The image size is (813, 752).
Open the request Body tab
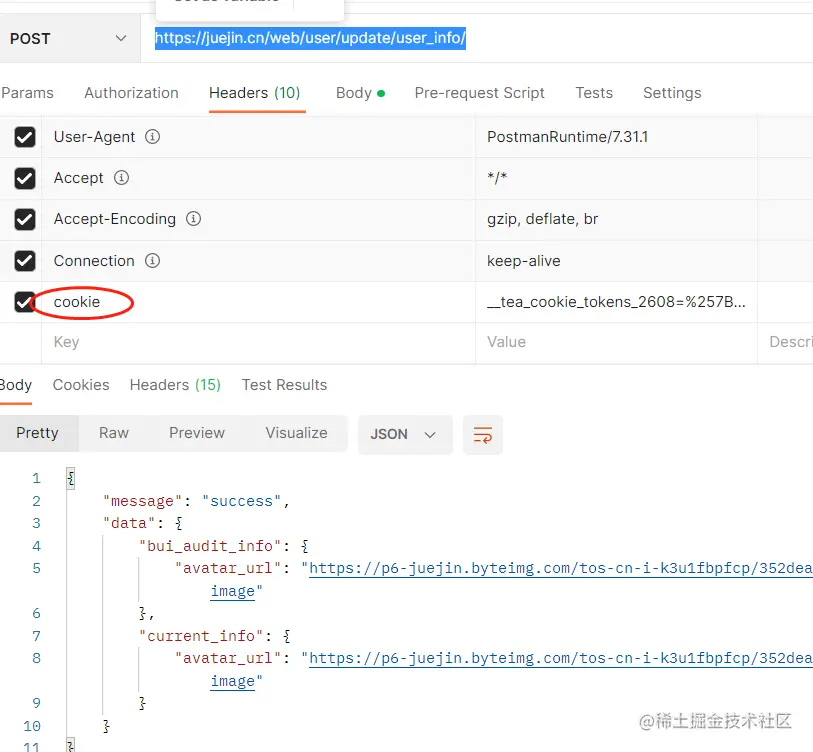(360, 93)
